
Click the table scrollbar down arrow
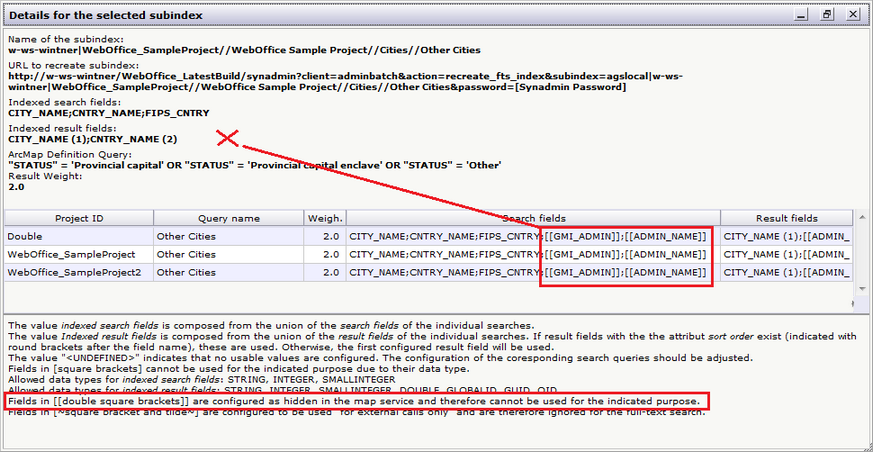tap(862, 288)
